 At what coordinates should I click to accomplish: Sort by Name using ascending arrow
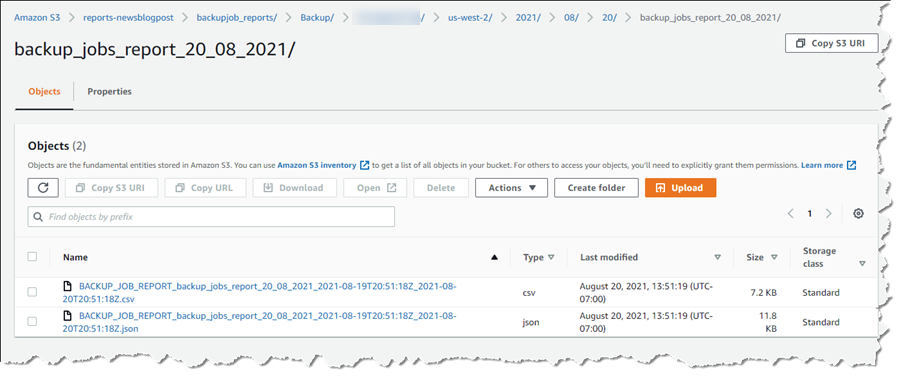click(494, 258)
